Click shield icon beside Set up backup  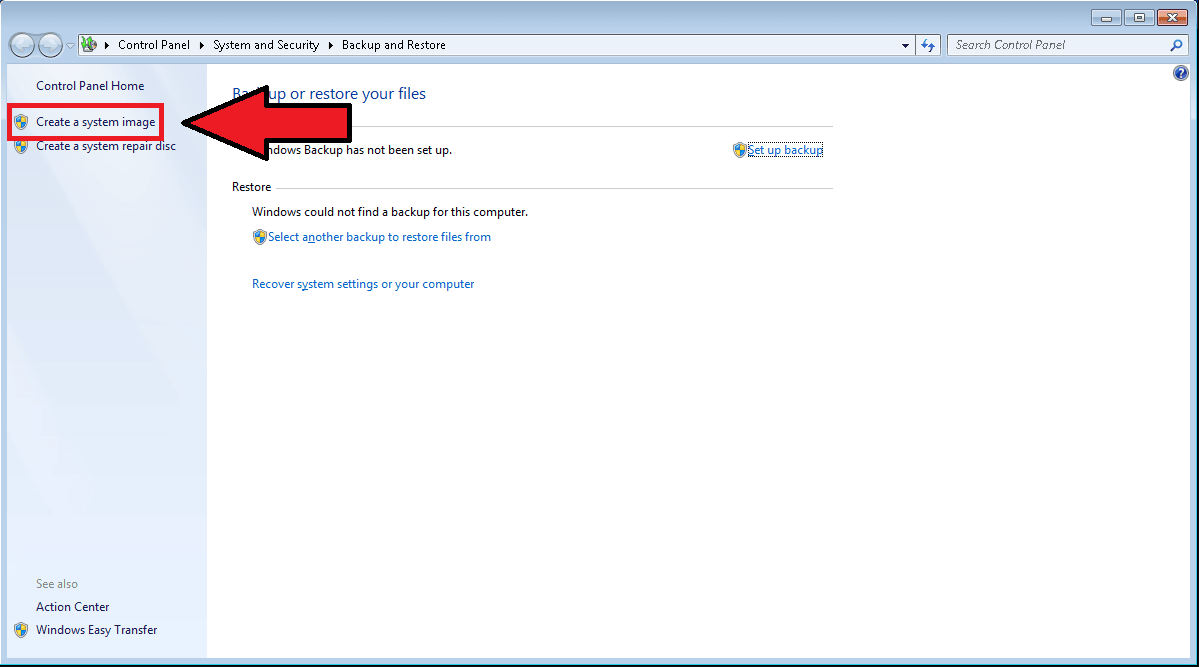(x=739, y=150)
